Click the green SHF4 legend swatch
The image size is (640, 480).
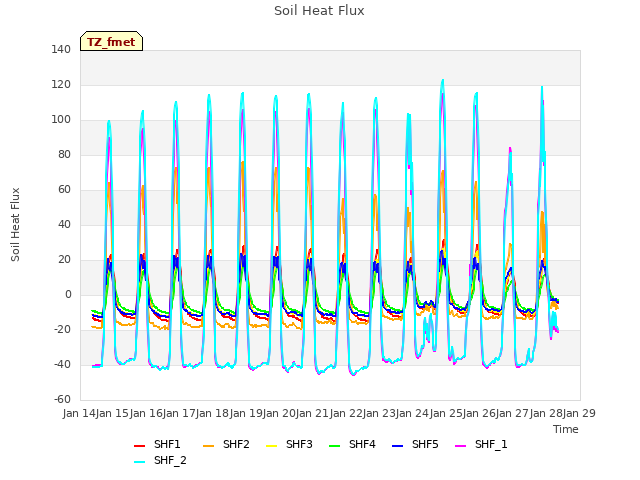pyautogui.click(x=334, y=445)
